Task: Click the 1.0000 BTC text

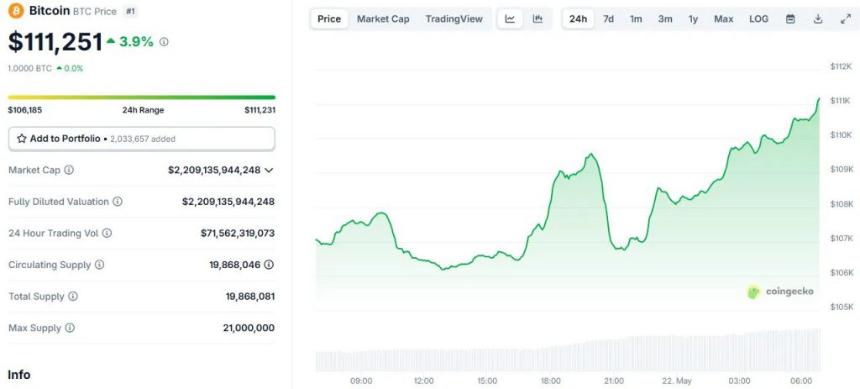Action: 30,69
